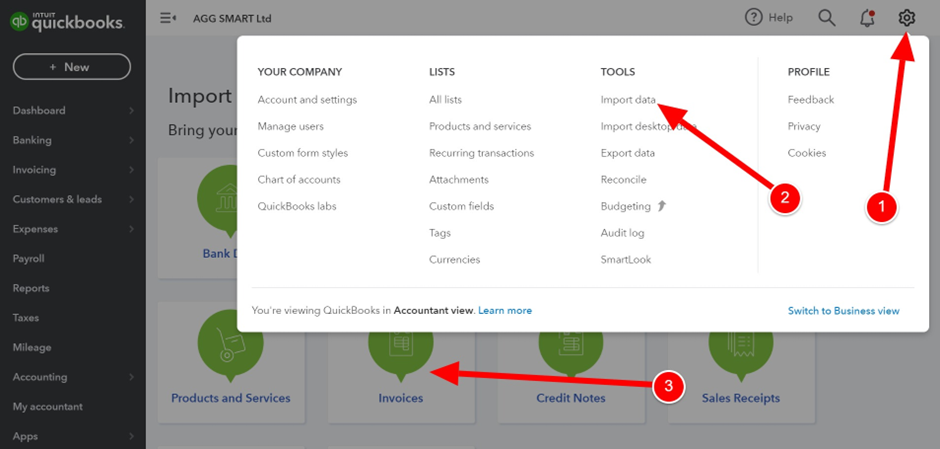Expand the Accounting sidebar chevron

pyautogui.click(x=131, y=377)
